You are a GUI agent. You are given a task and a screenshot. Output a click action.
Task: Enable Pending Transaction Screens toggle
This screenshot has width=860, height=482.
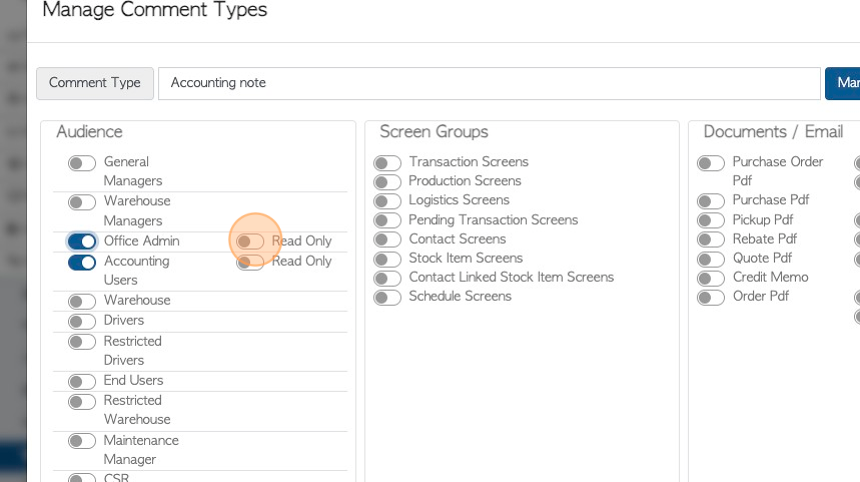(x=387, y=220)
